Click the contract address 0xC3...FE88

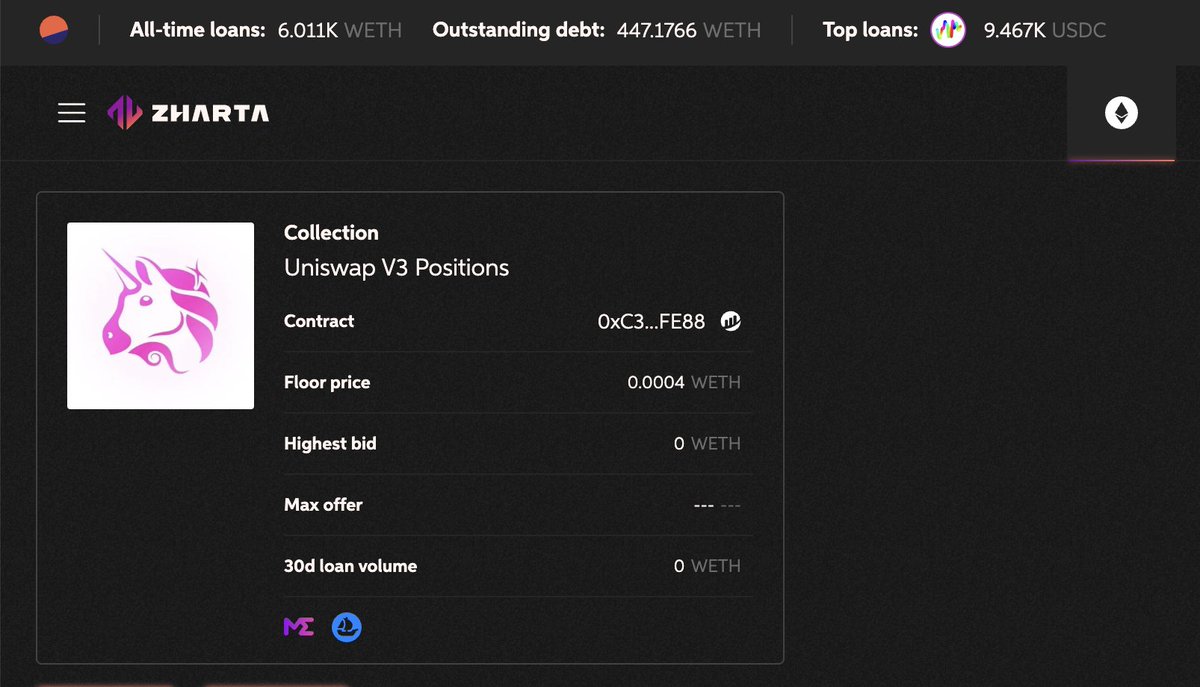651,322
